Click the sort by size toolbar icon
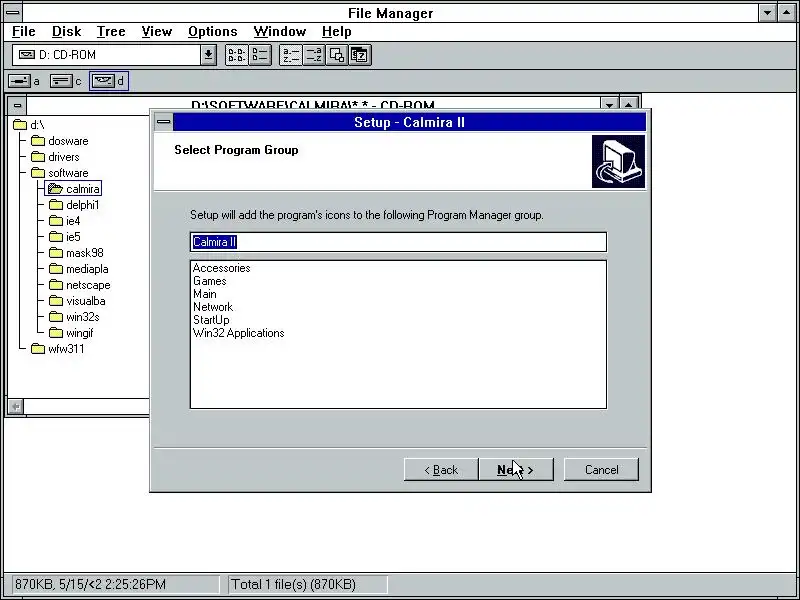Viewport: 800px width, 600px height. (337, 55)
